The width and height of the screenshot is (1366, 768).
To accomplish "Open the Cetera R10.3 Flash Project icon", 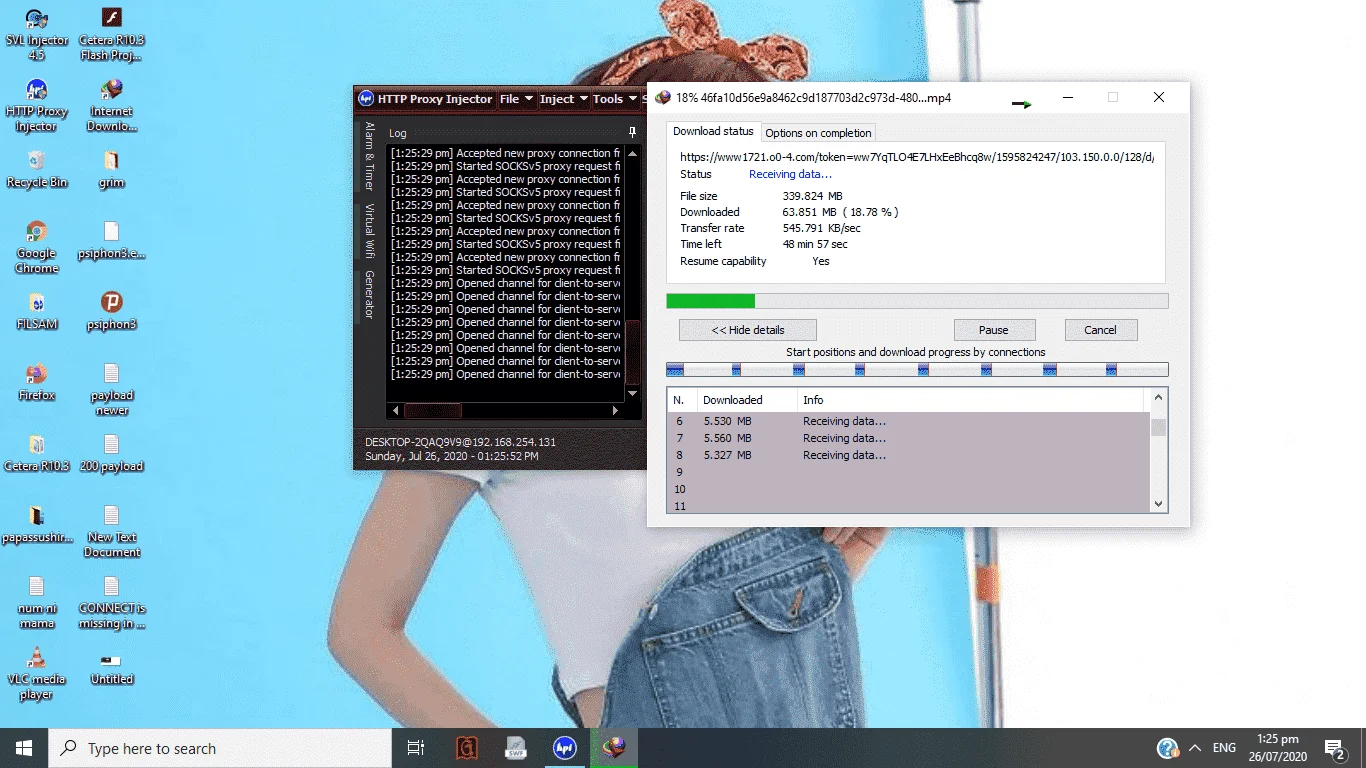I will tap(112, 32).
